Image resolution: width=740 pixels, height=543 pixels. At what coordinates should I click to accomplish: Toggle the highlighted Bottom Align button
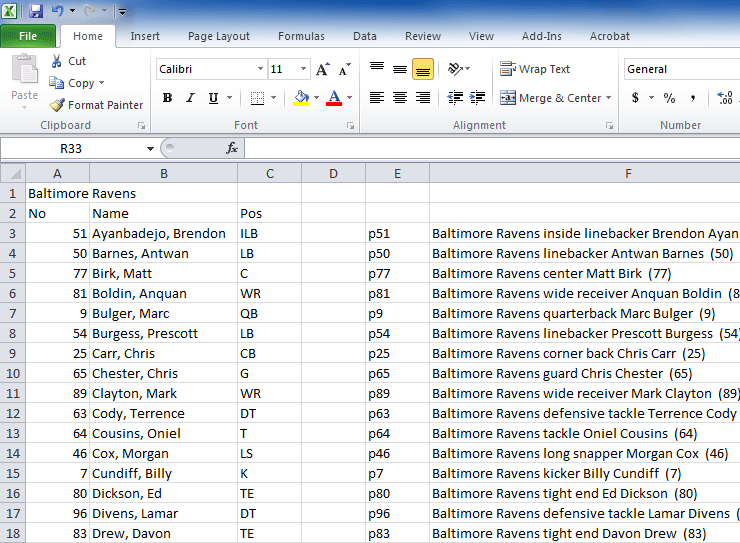pyautogui.click(x=423, y=69)
